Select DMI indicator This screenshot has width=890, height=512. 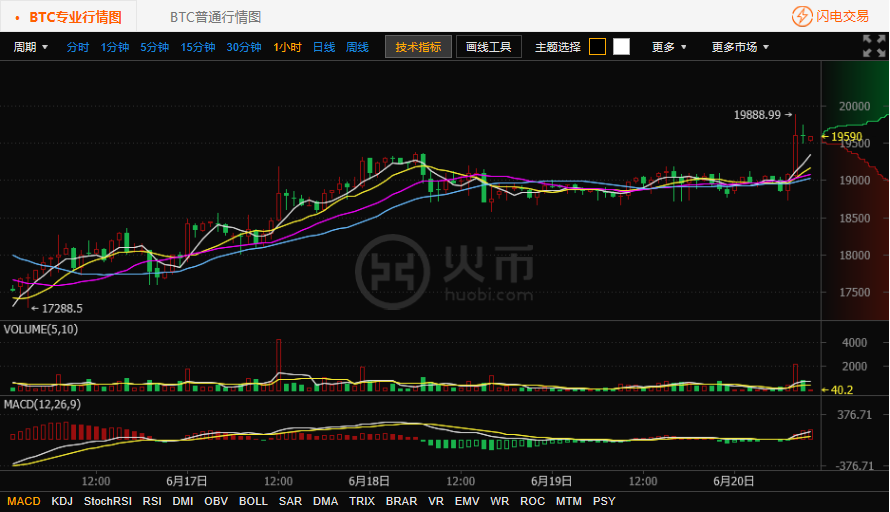click(183, 501)
